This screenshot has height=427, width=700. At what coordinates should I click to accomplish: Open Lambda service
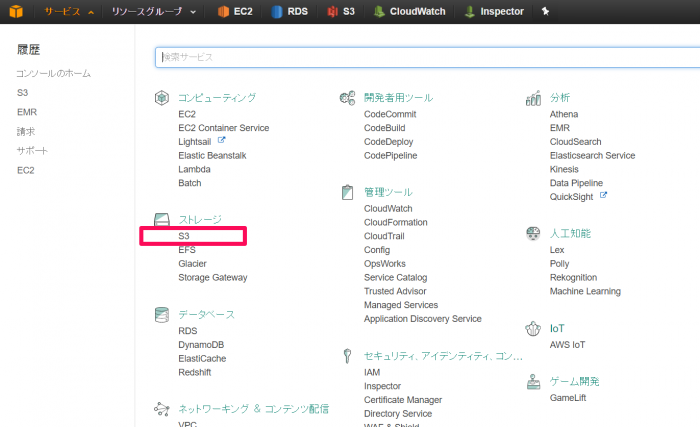194,169
